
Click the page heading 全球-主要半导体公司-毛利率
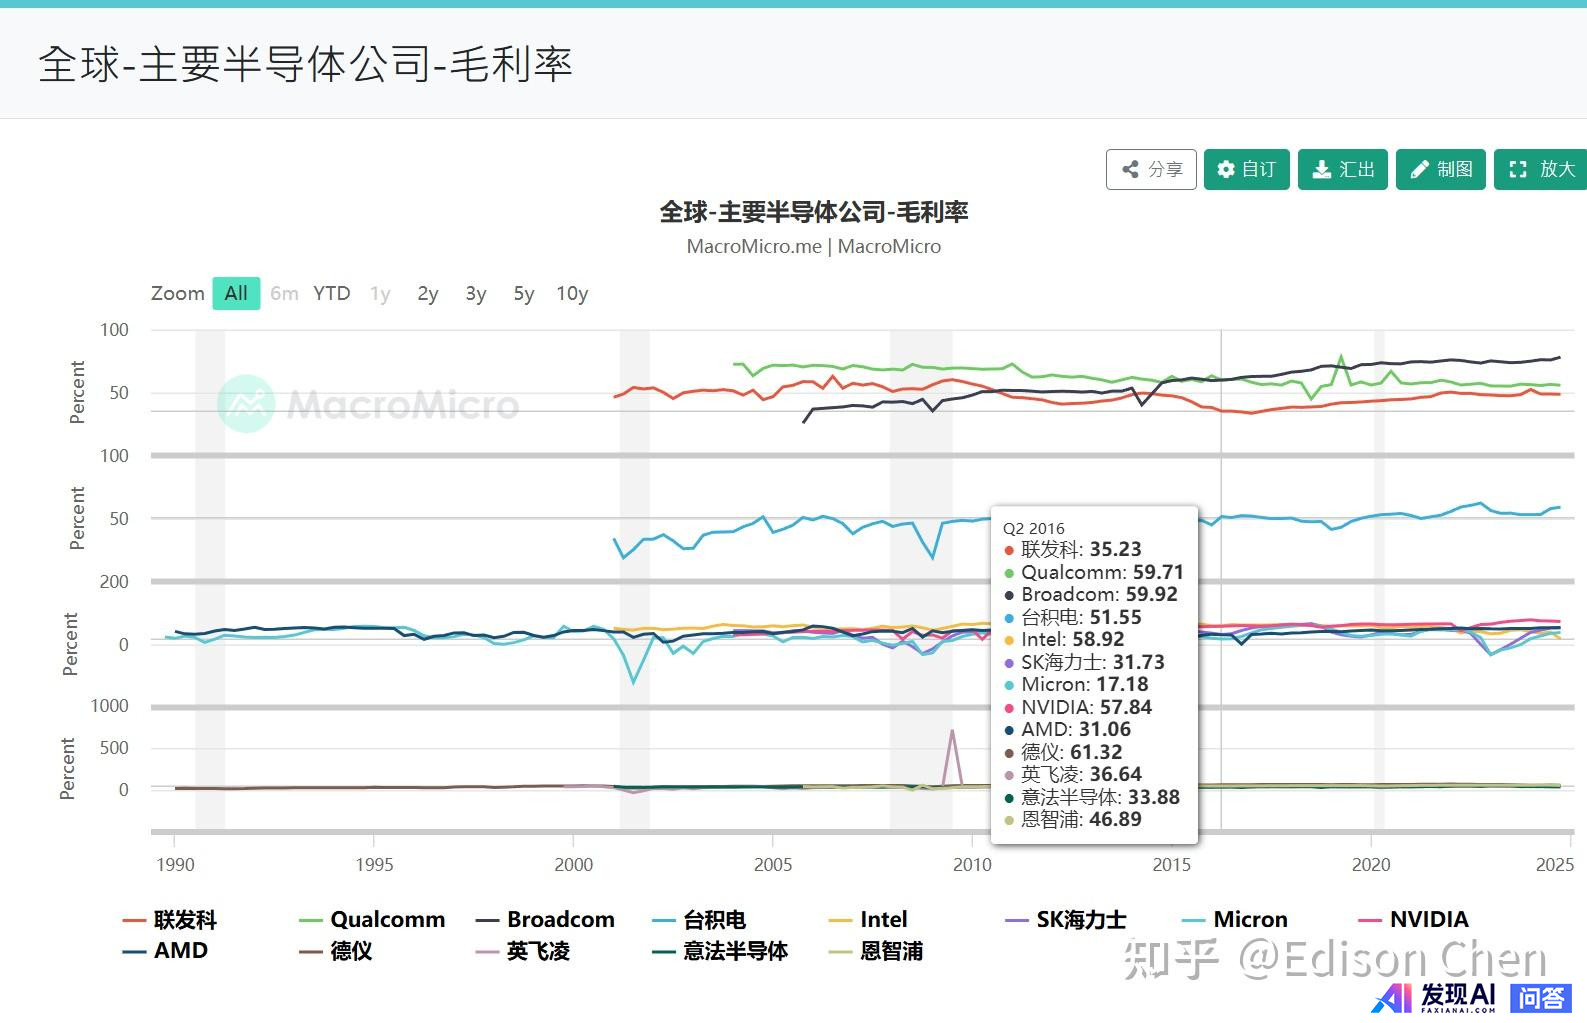(305, 64)
